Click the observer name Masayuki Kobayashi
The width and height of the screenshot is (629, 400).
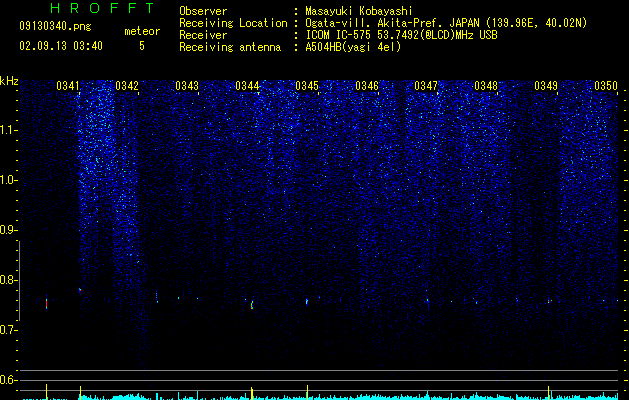tap(359, 11)
